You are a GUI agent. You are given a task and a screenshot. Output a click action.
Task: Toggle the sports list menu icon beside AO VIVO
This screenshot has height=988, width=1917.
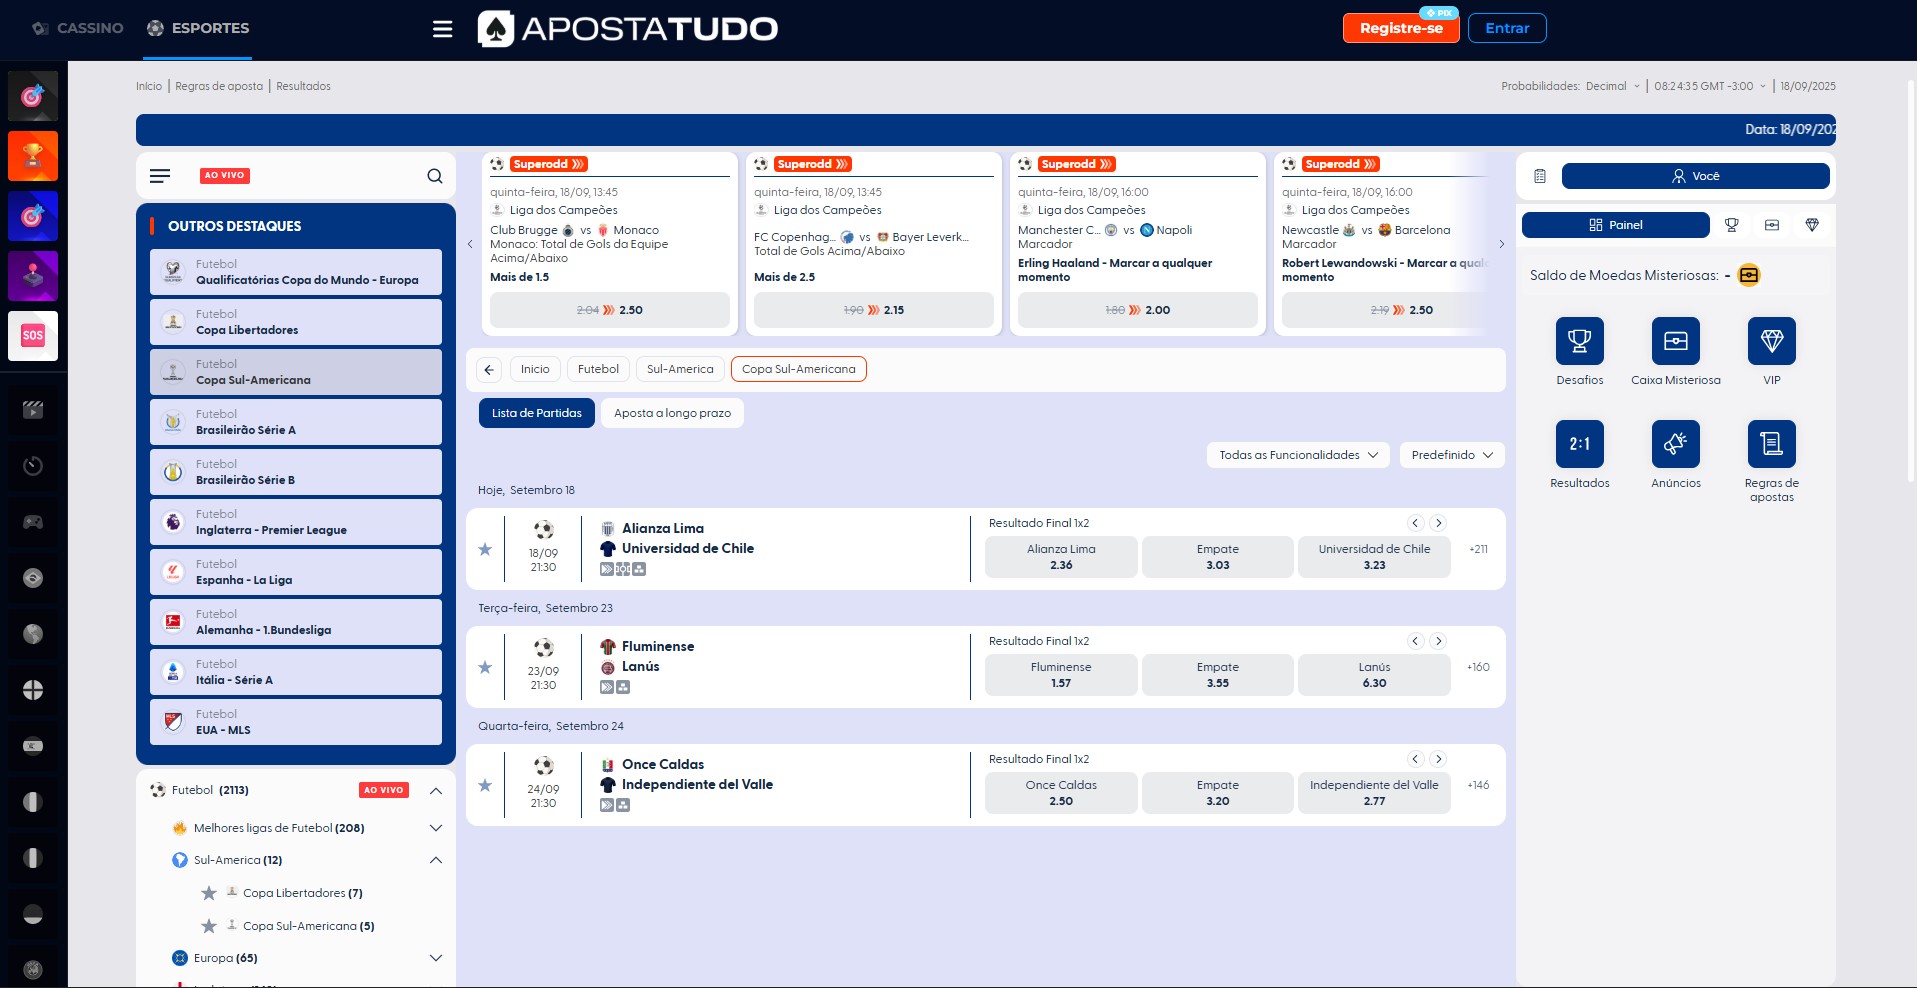pos(160,176)
